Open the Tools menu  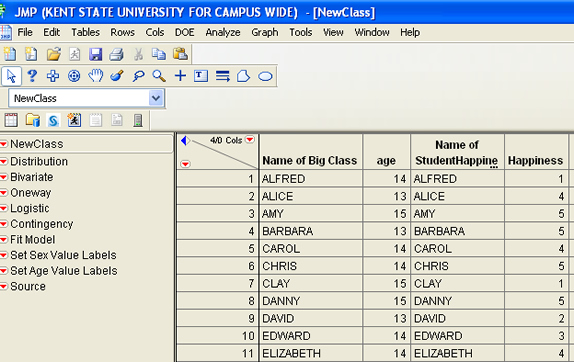pos(301,33)
